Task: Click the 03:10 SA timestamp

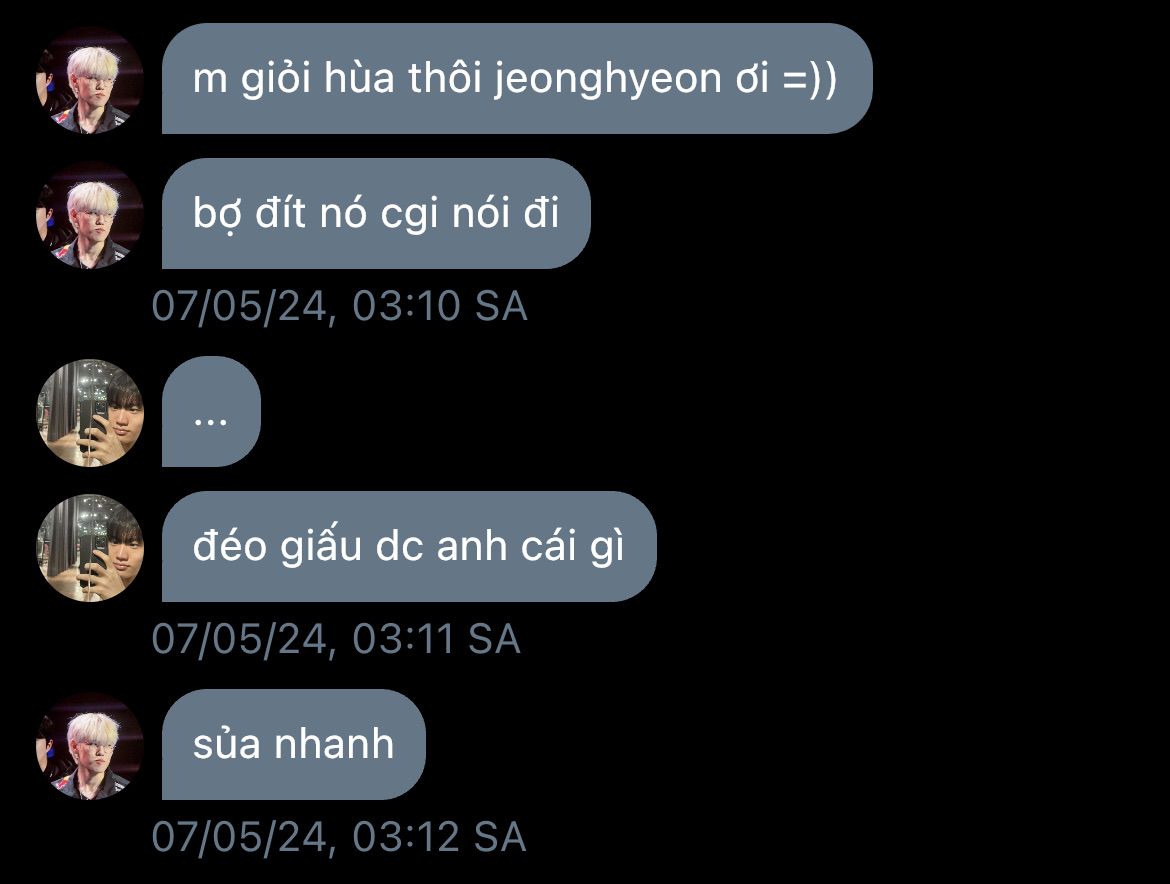Action: coord(340,307)
